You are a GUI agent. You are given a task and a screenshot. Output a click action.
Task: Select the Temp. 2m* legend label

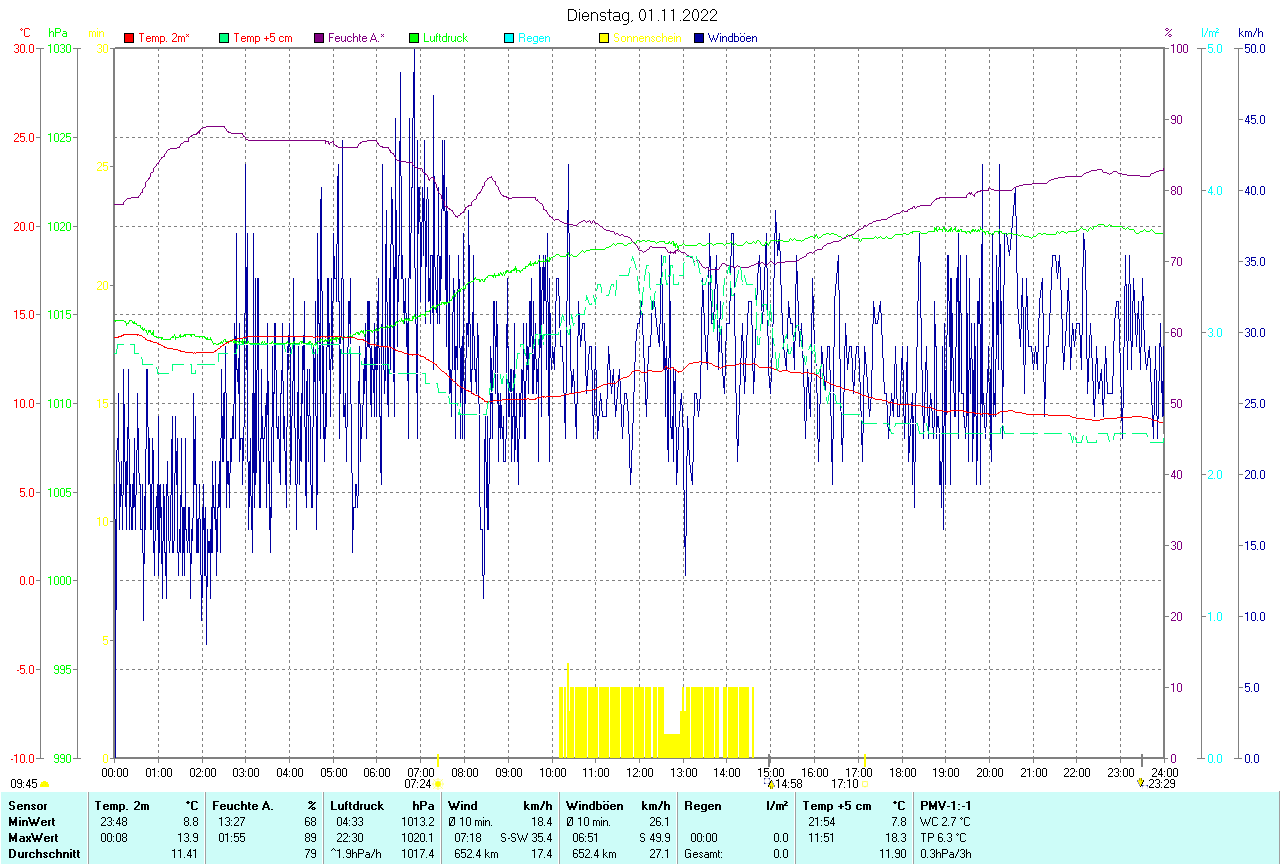pos(164,38)
